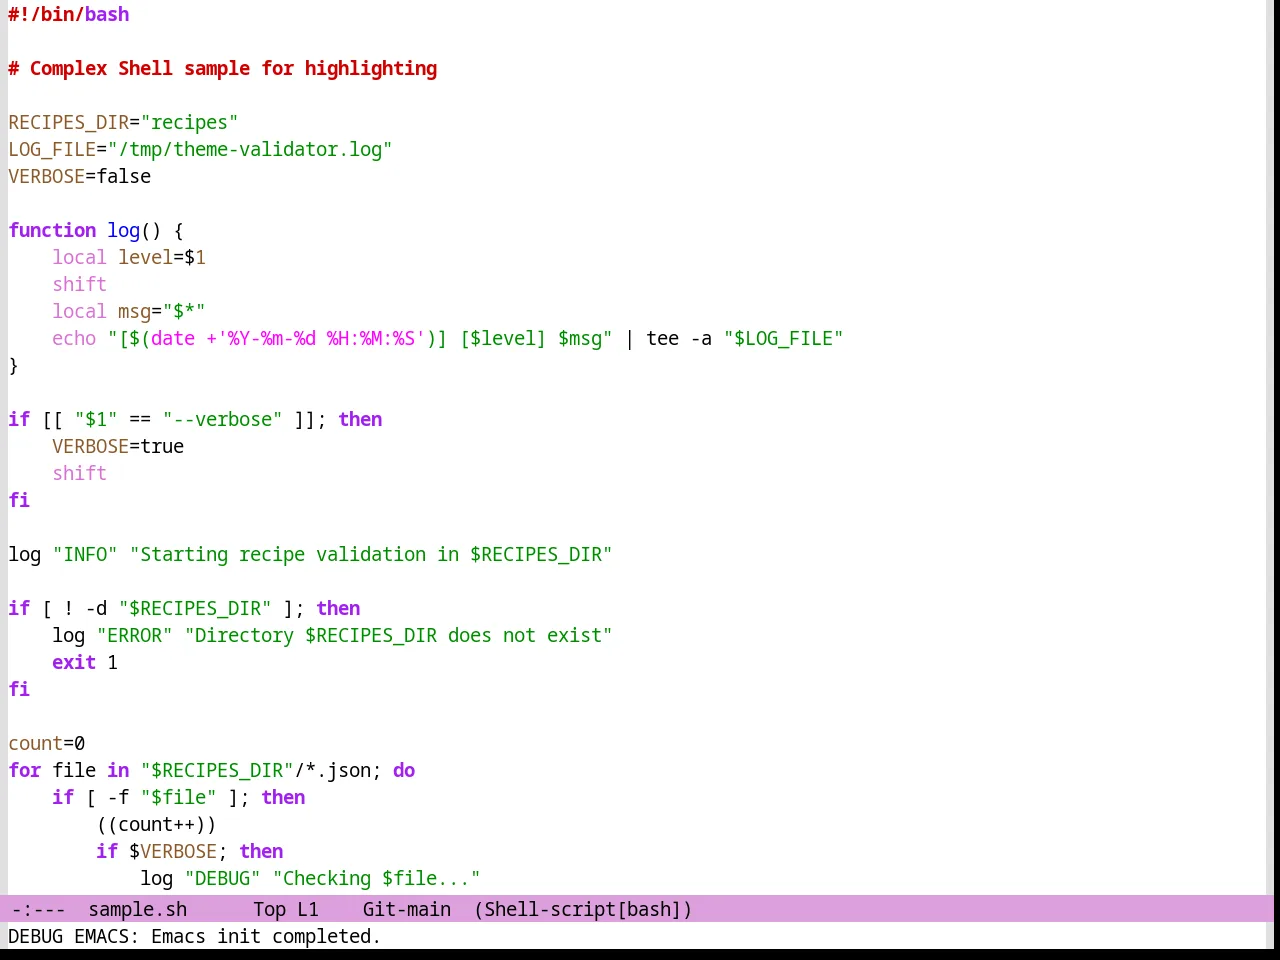Click the right-side vertical scrollbar

(x=1270, y=447)
